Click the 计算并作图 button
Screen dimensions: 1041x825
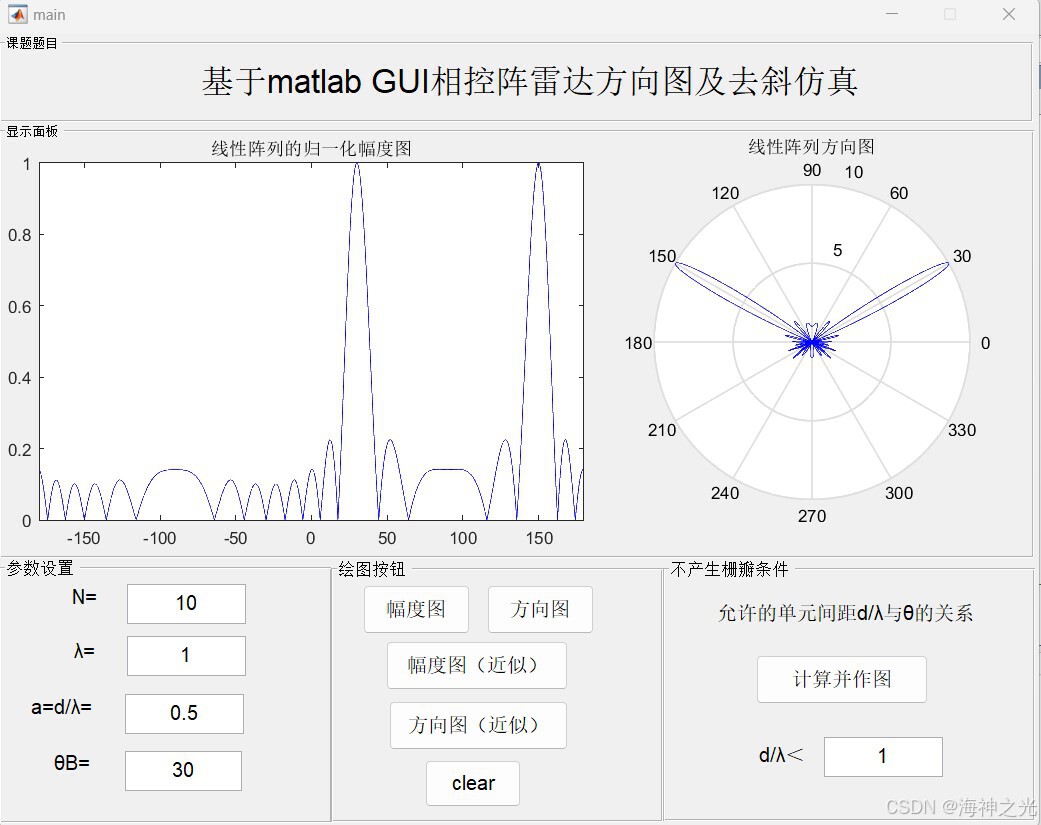pyautogui.click(x=842, y=679)
